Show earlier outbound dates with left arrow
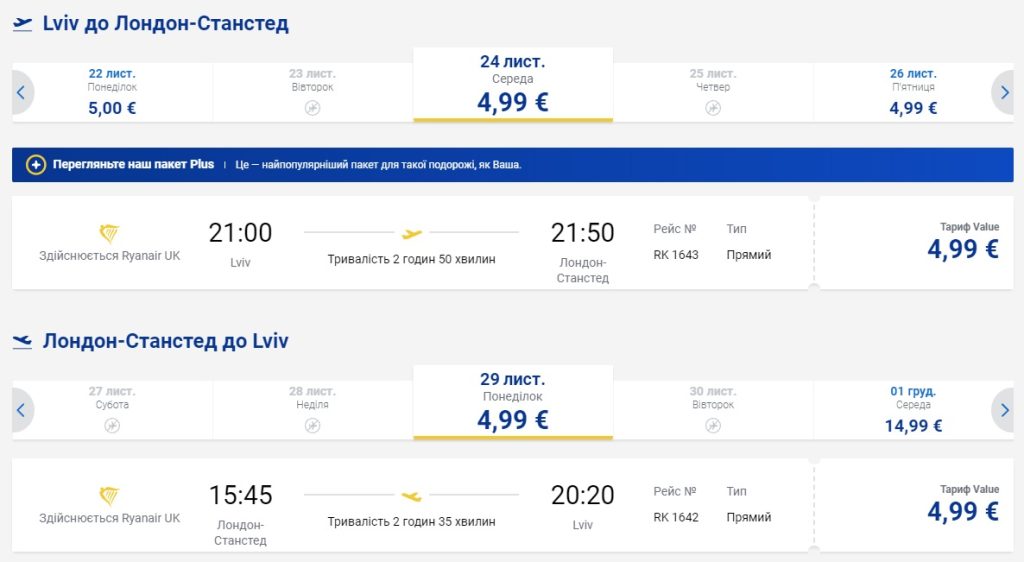The width and height of the screenshot is (1024, 562). (x=22, y=92)
